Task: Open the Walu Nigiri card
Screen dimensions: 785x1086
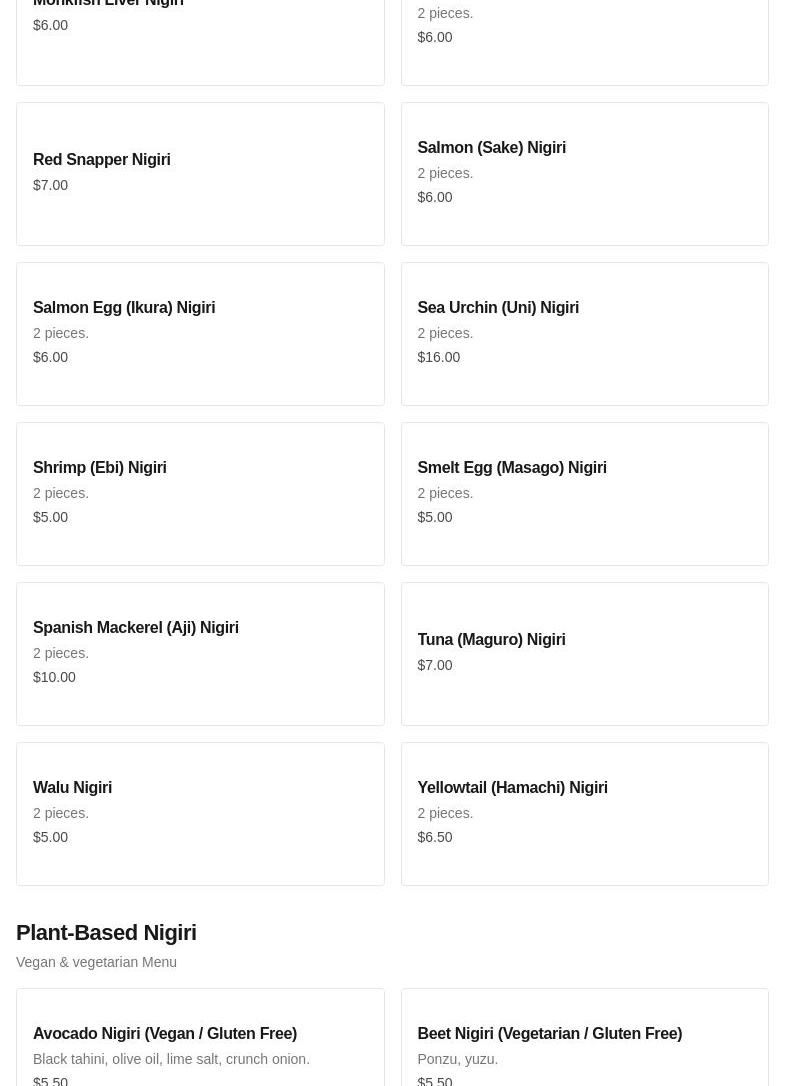Action: pyautogui.click(x=200, y=813)
